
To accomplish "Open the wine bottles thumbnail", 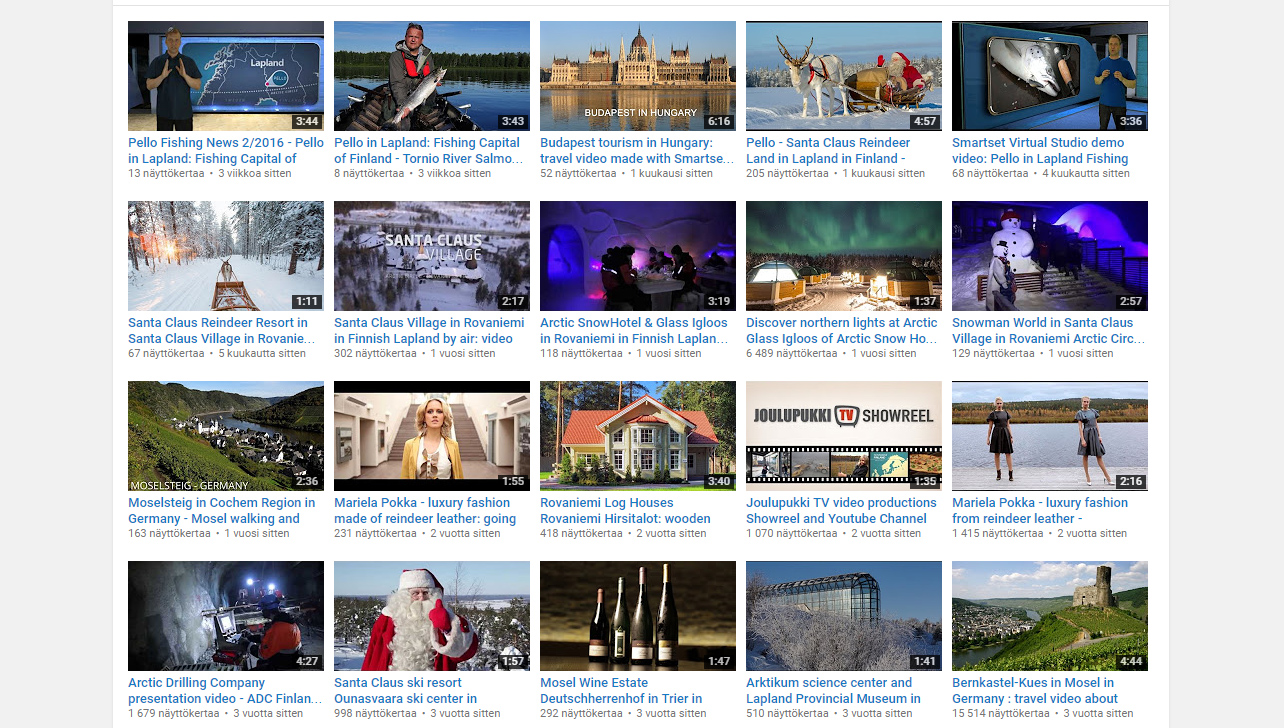I will click(x=638, y=616).
